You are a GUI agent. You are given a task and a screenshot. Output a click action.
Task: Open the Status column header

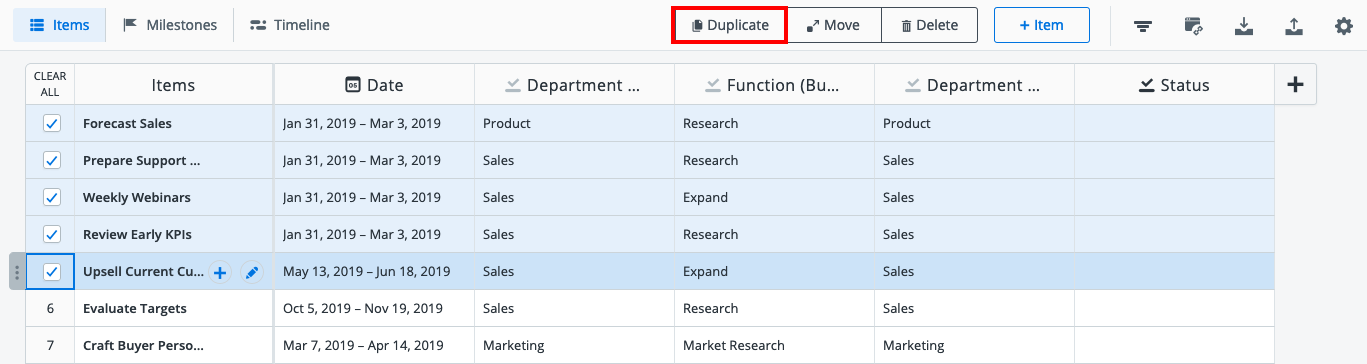1174,85
